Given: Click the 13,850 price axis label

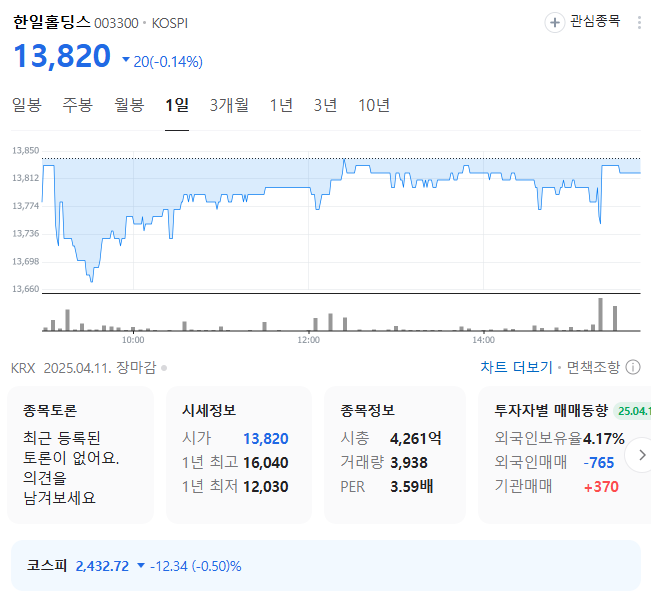Looking at the screenshot, I should [26, 150].
